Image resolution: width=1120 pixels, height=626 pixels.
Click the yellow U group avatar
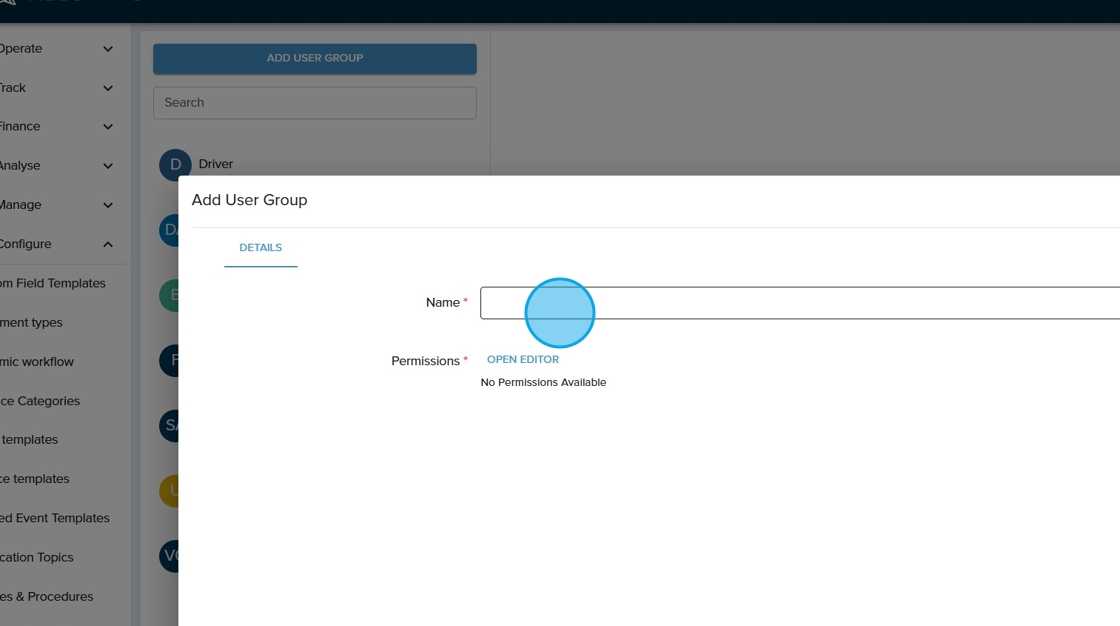pyautogui.click(x=169, y=491)
